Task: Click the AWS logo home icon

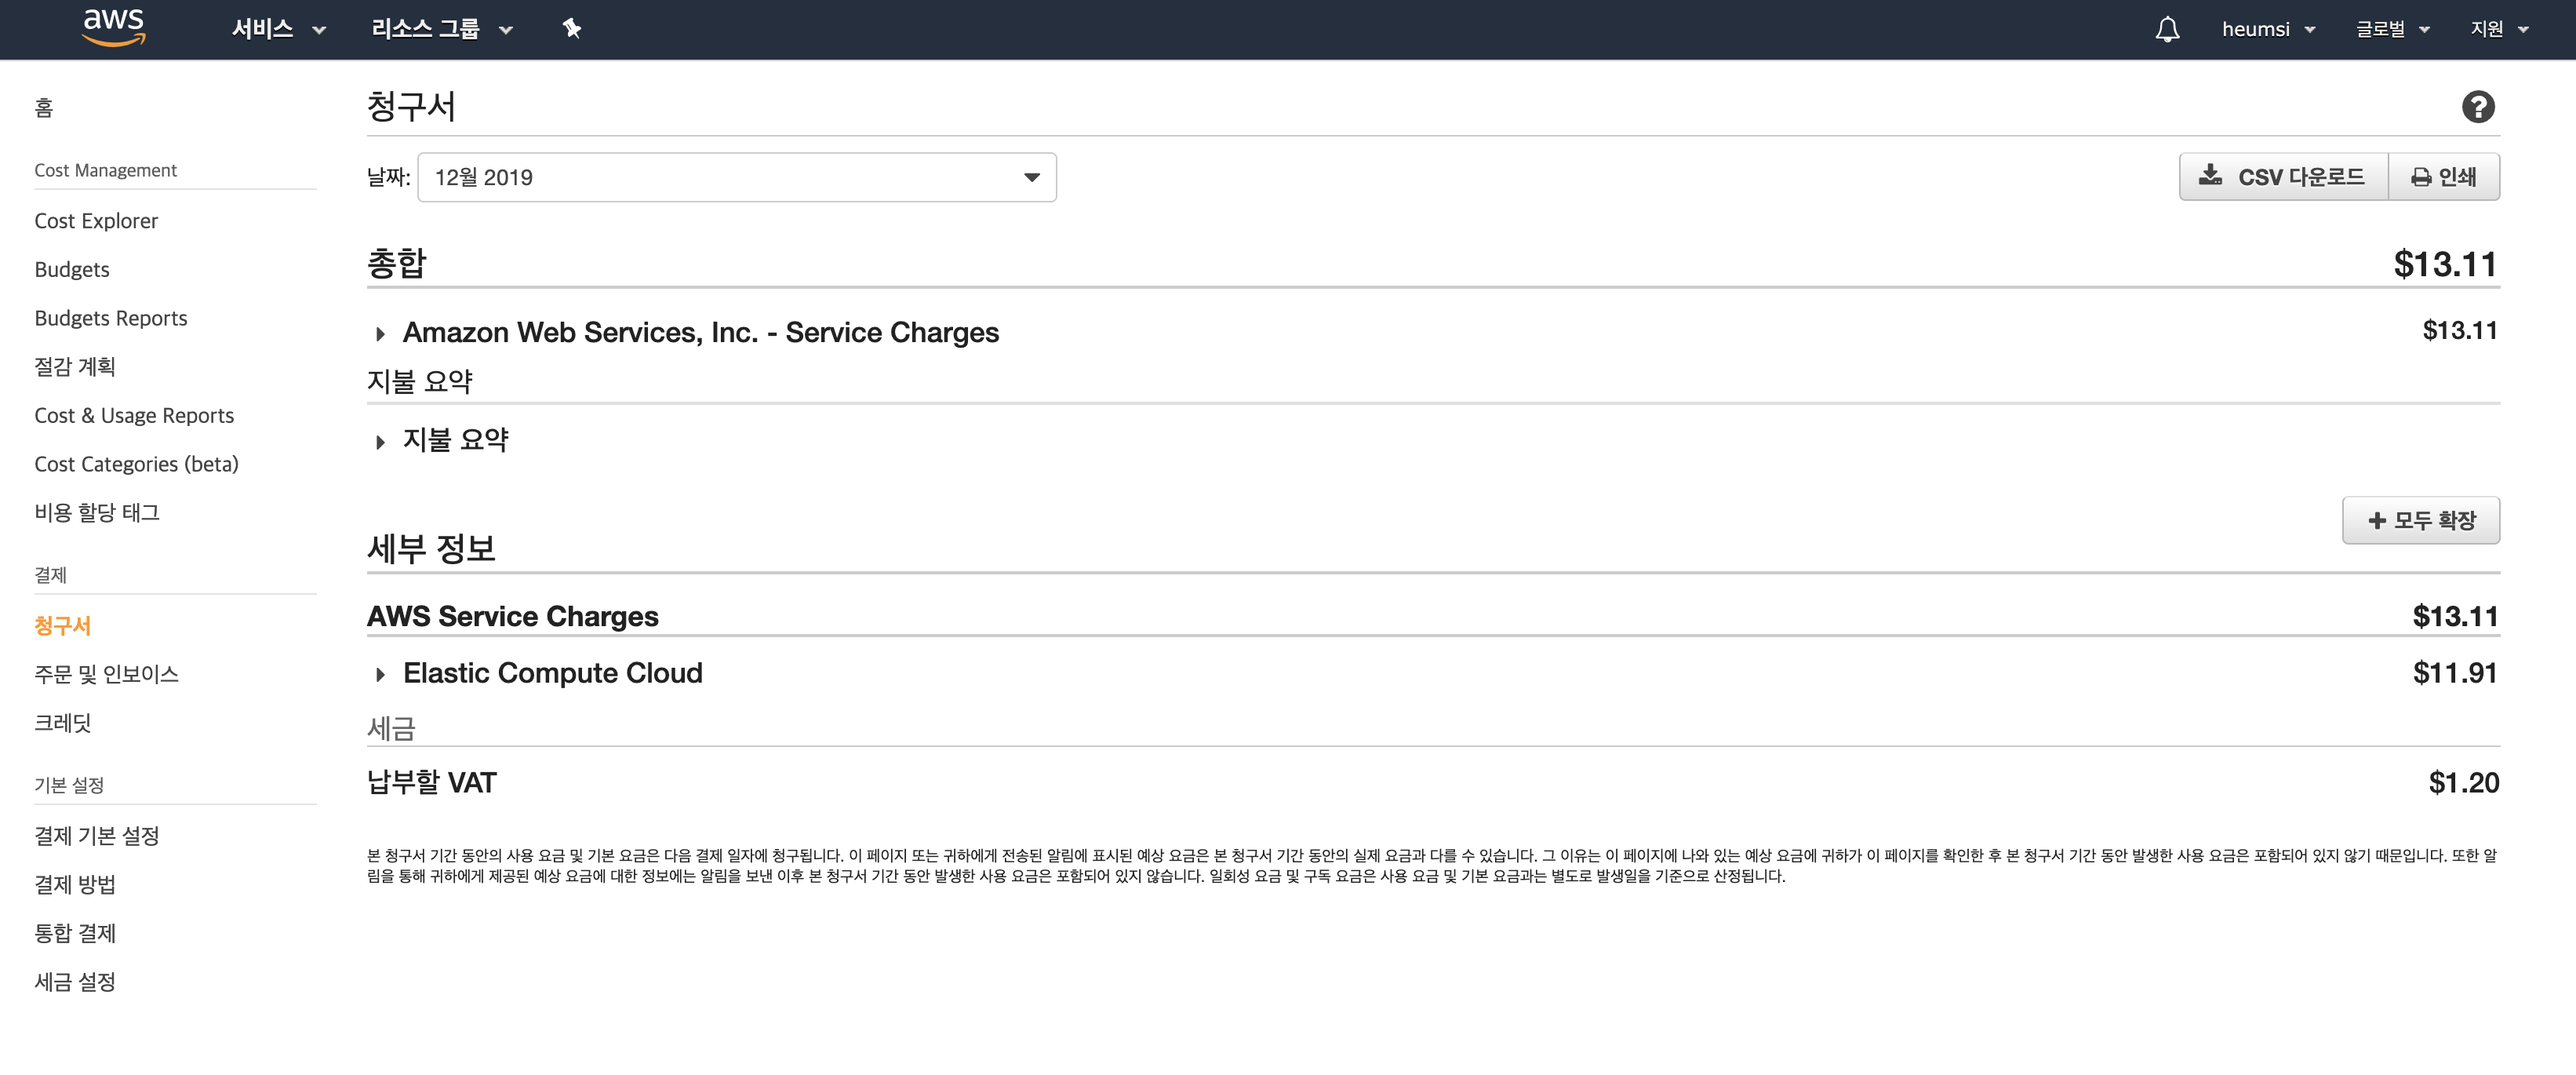Action: point(113,28)
